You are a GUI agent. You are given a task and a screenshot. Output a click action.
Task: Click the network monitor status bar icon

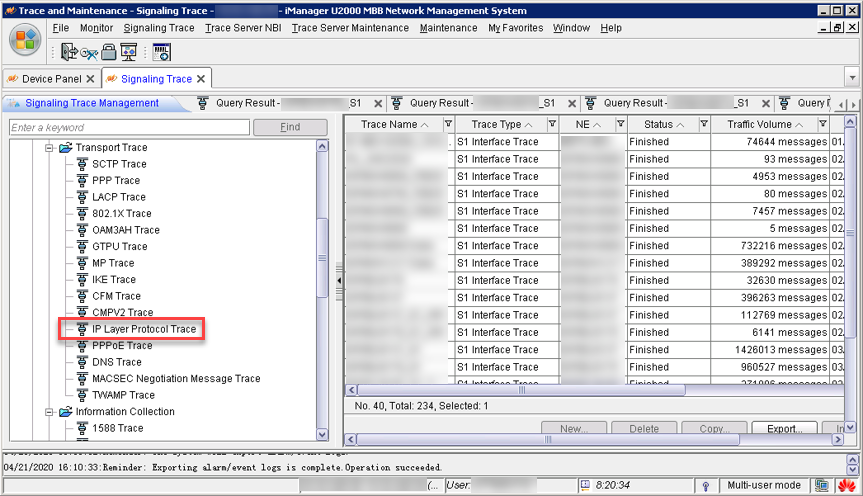tap(821, 485)
